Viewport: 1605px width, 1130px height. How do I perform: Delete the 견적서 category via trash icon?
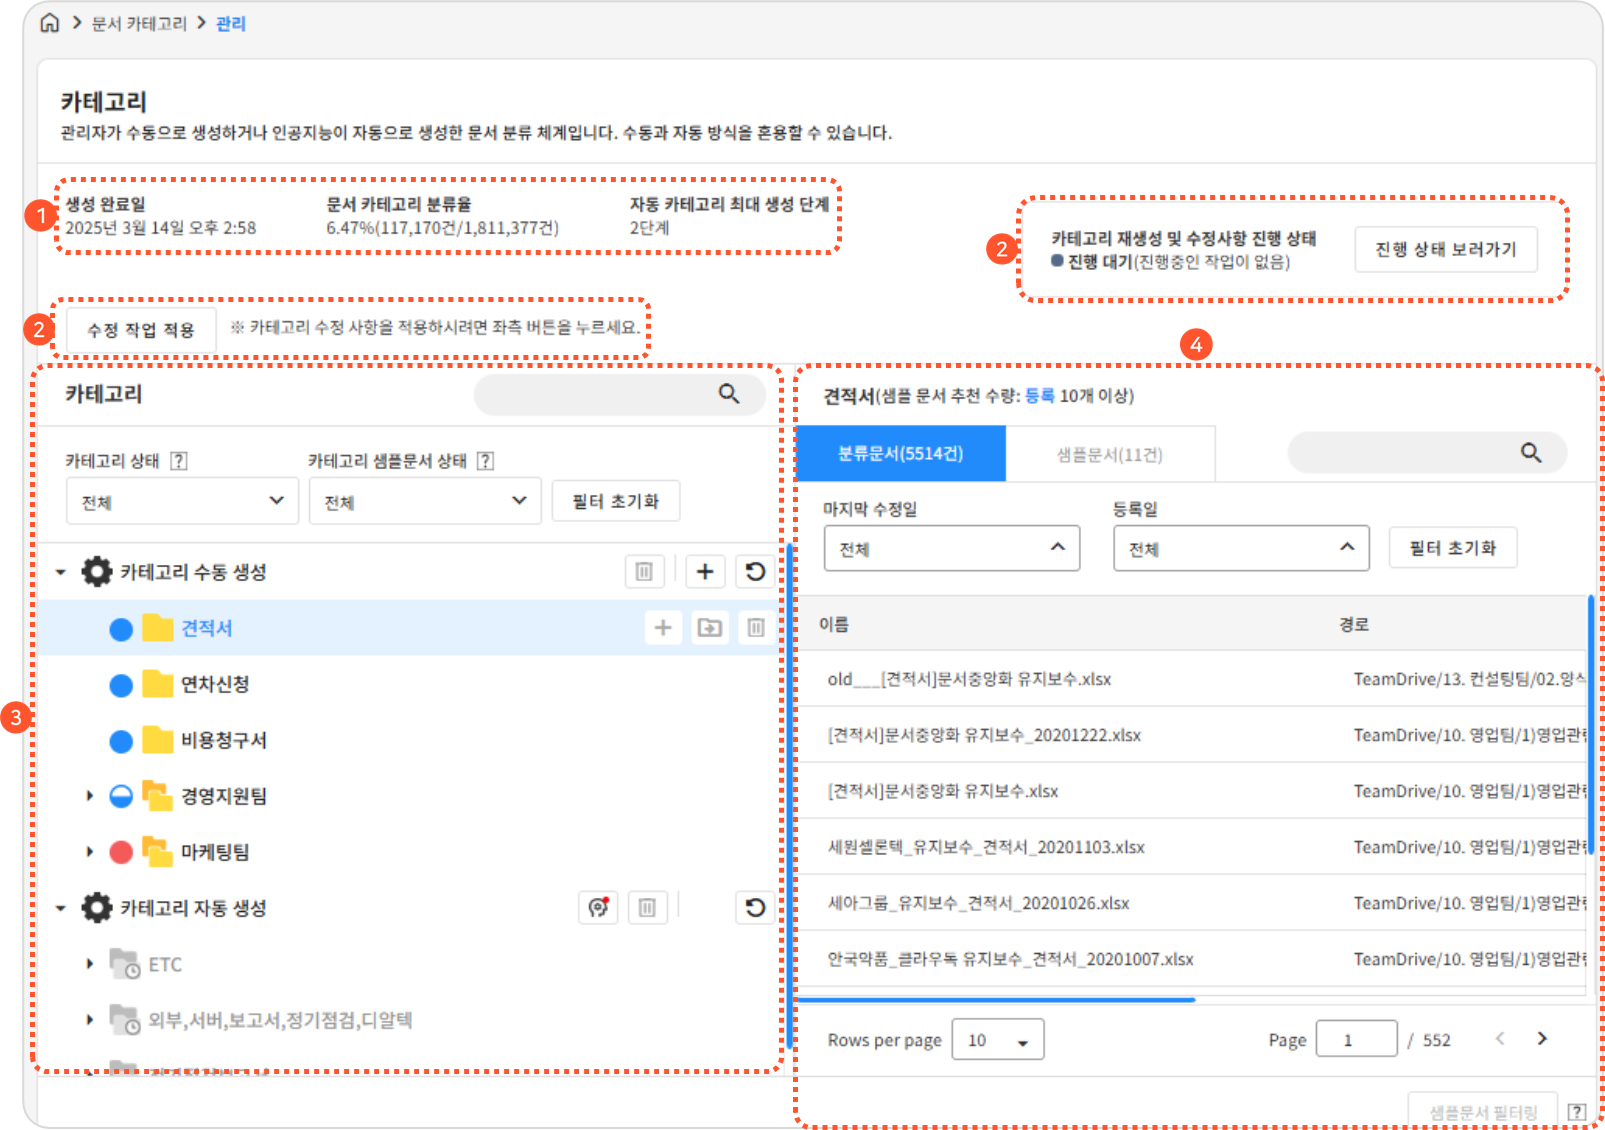pyautogui.click(x=755, y=627)
